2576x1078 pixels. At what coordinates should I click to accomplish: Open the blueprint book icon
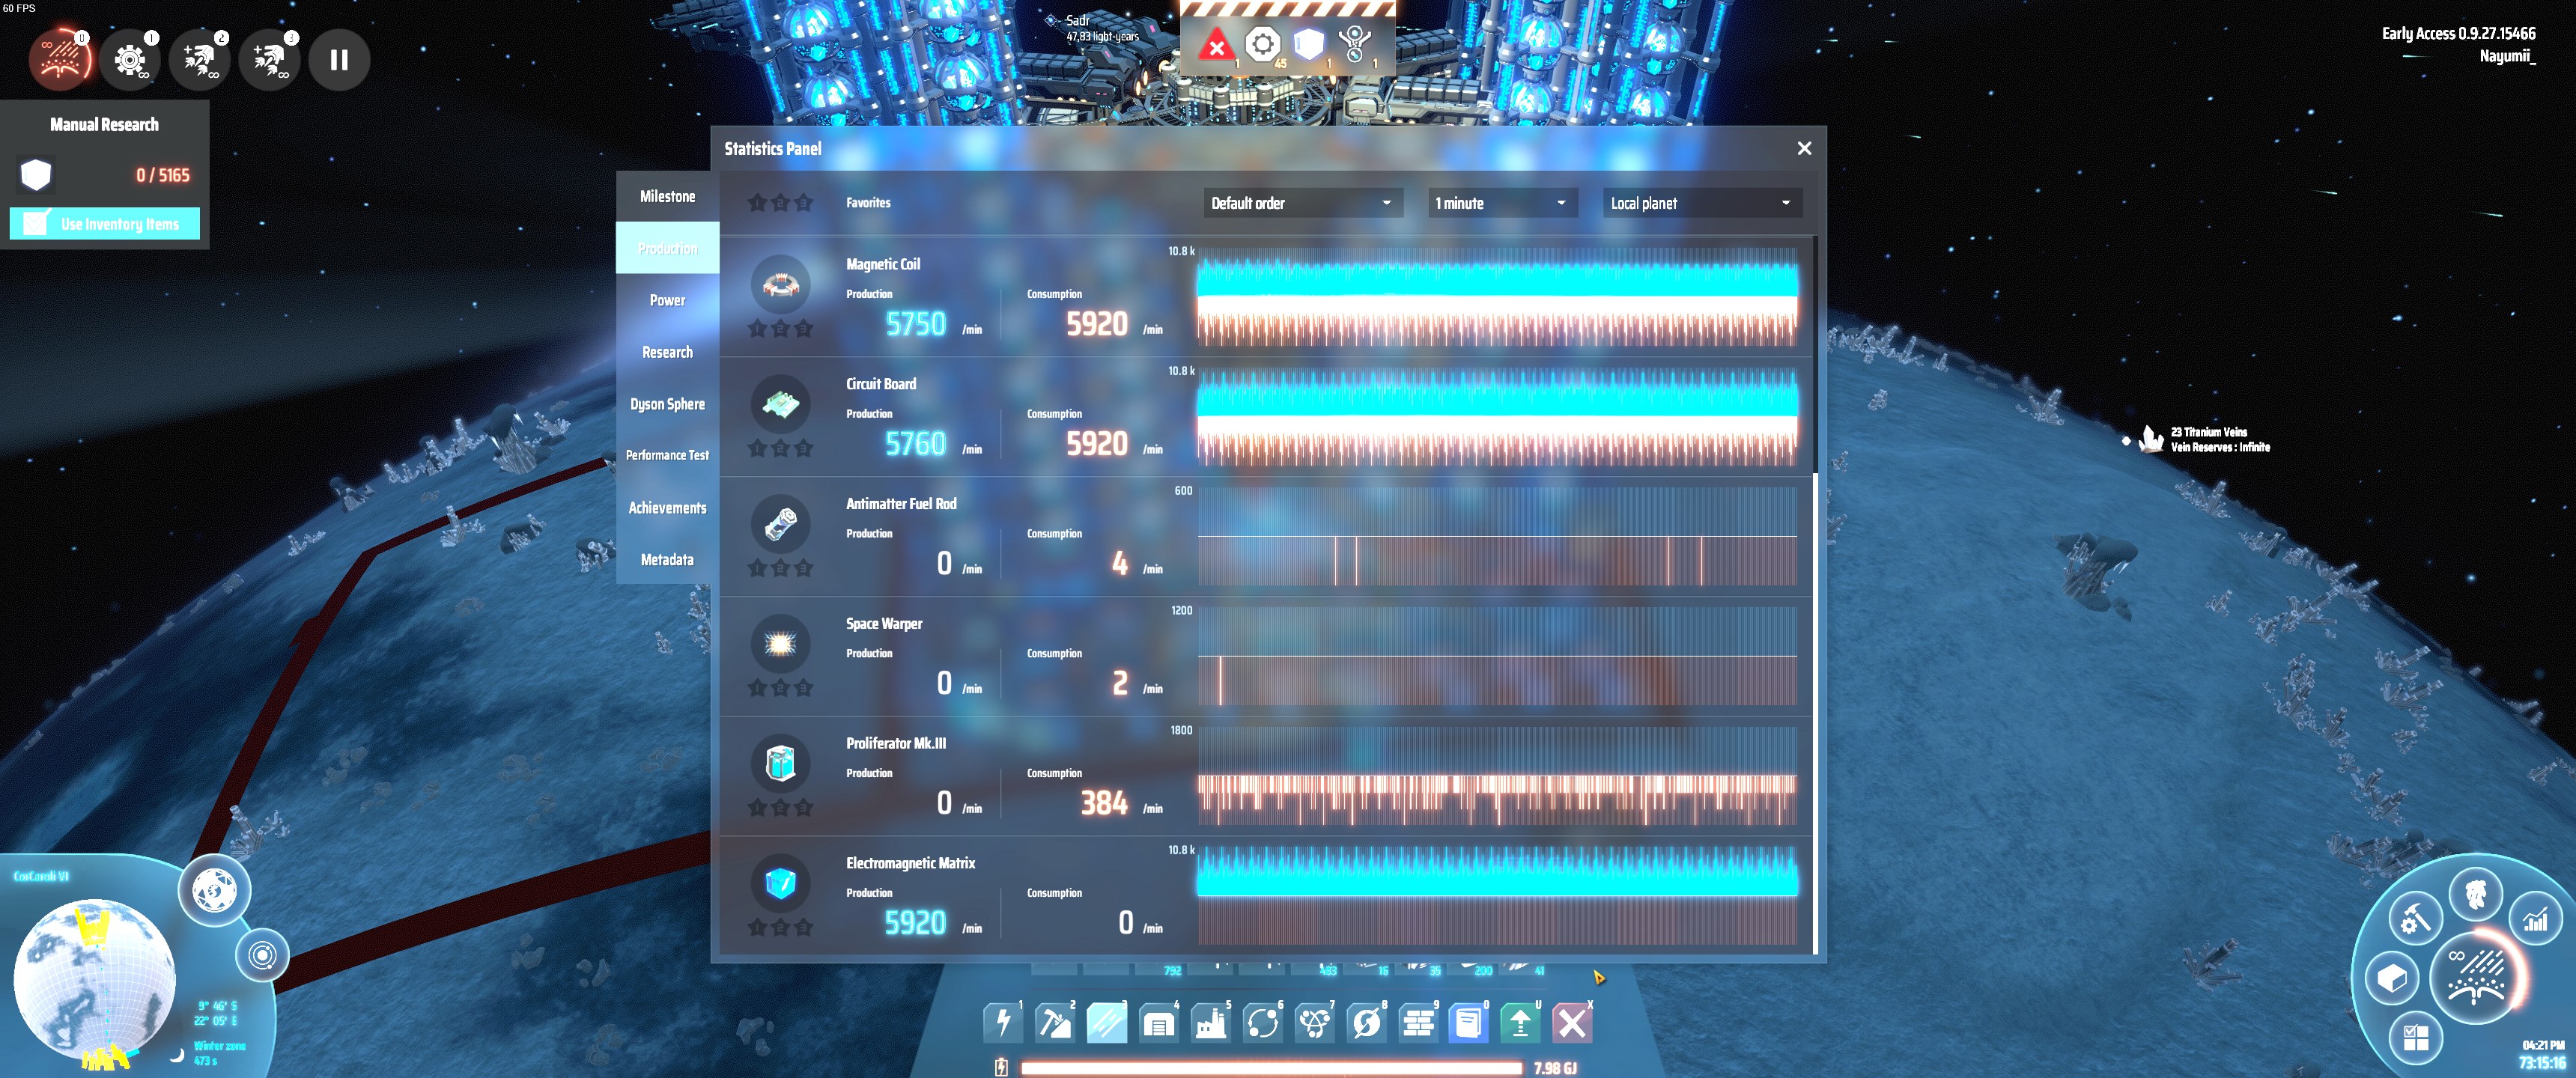click(x=1468, y=1022)
